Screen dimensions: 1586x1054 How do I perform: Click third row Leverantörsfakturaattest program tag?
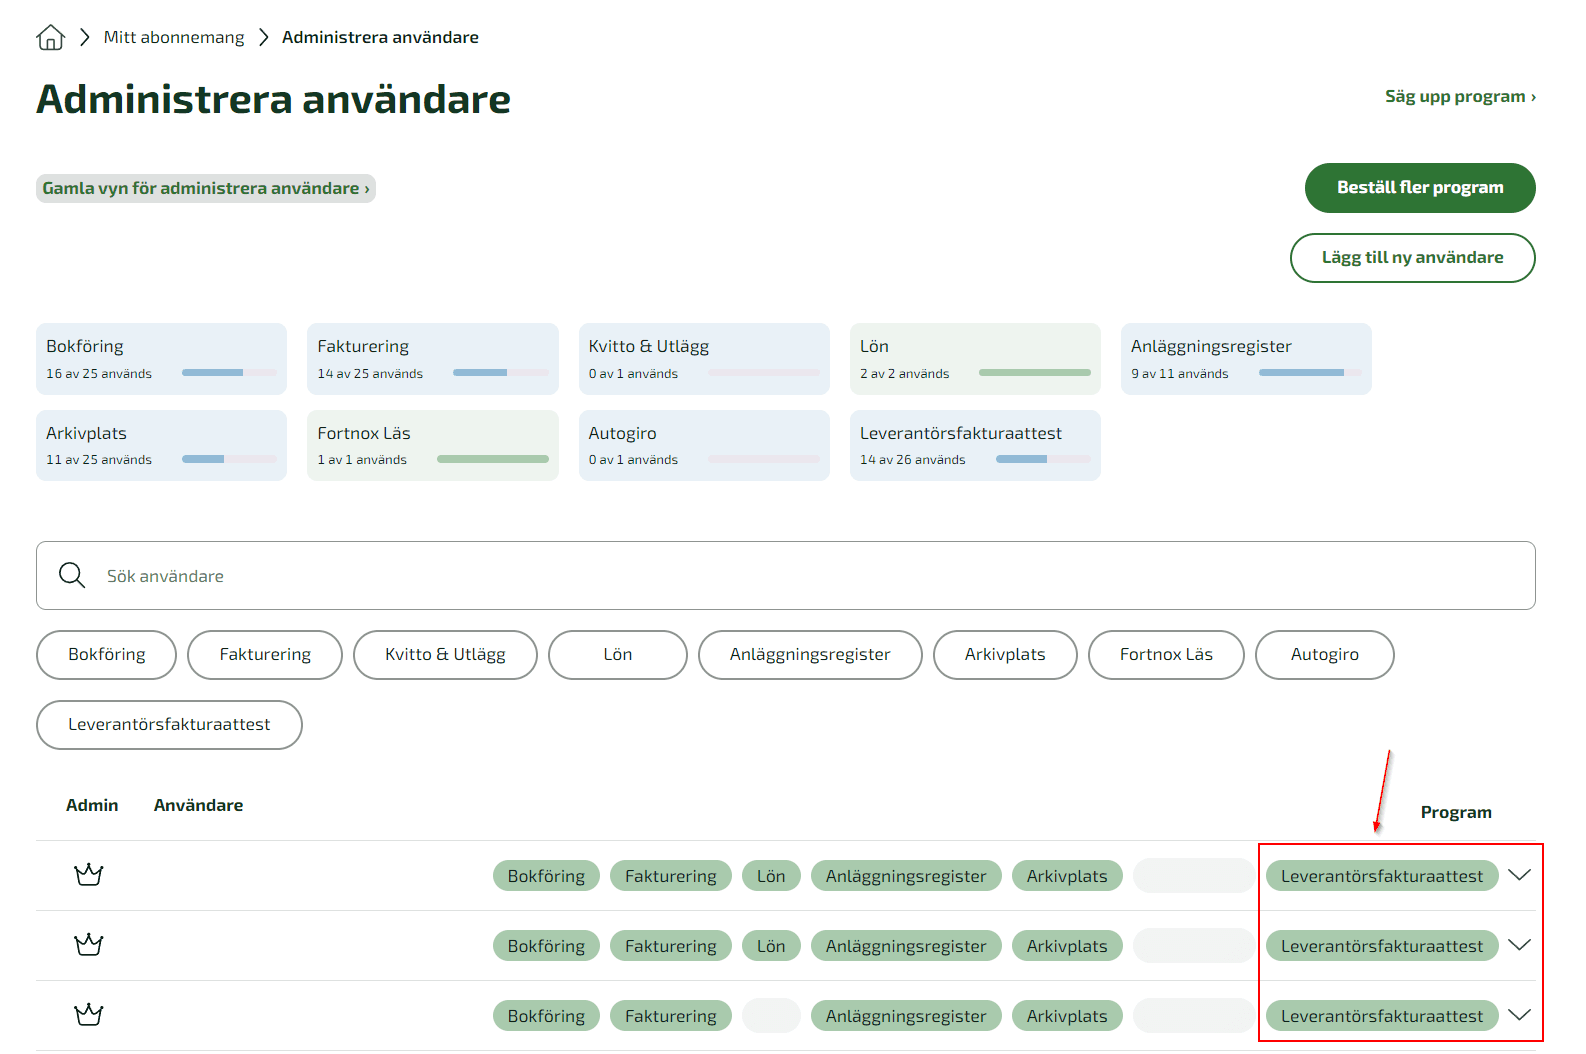1382,1016
